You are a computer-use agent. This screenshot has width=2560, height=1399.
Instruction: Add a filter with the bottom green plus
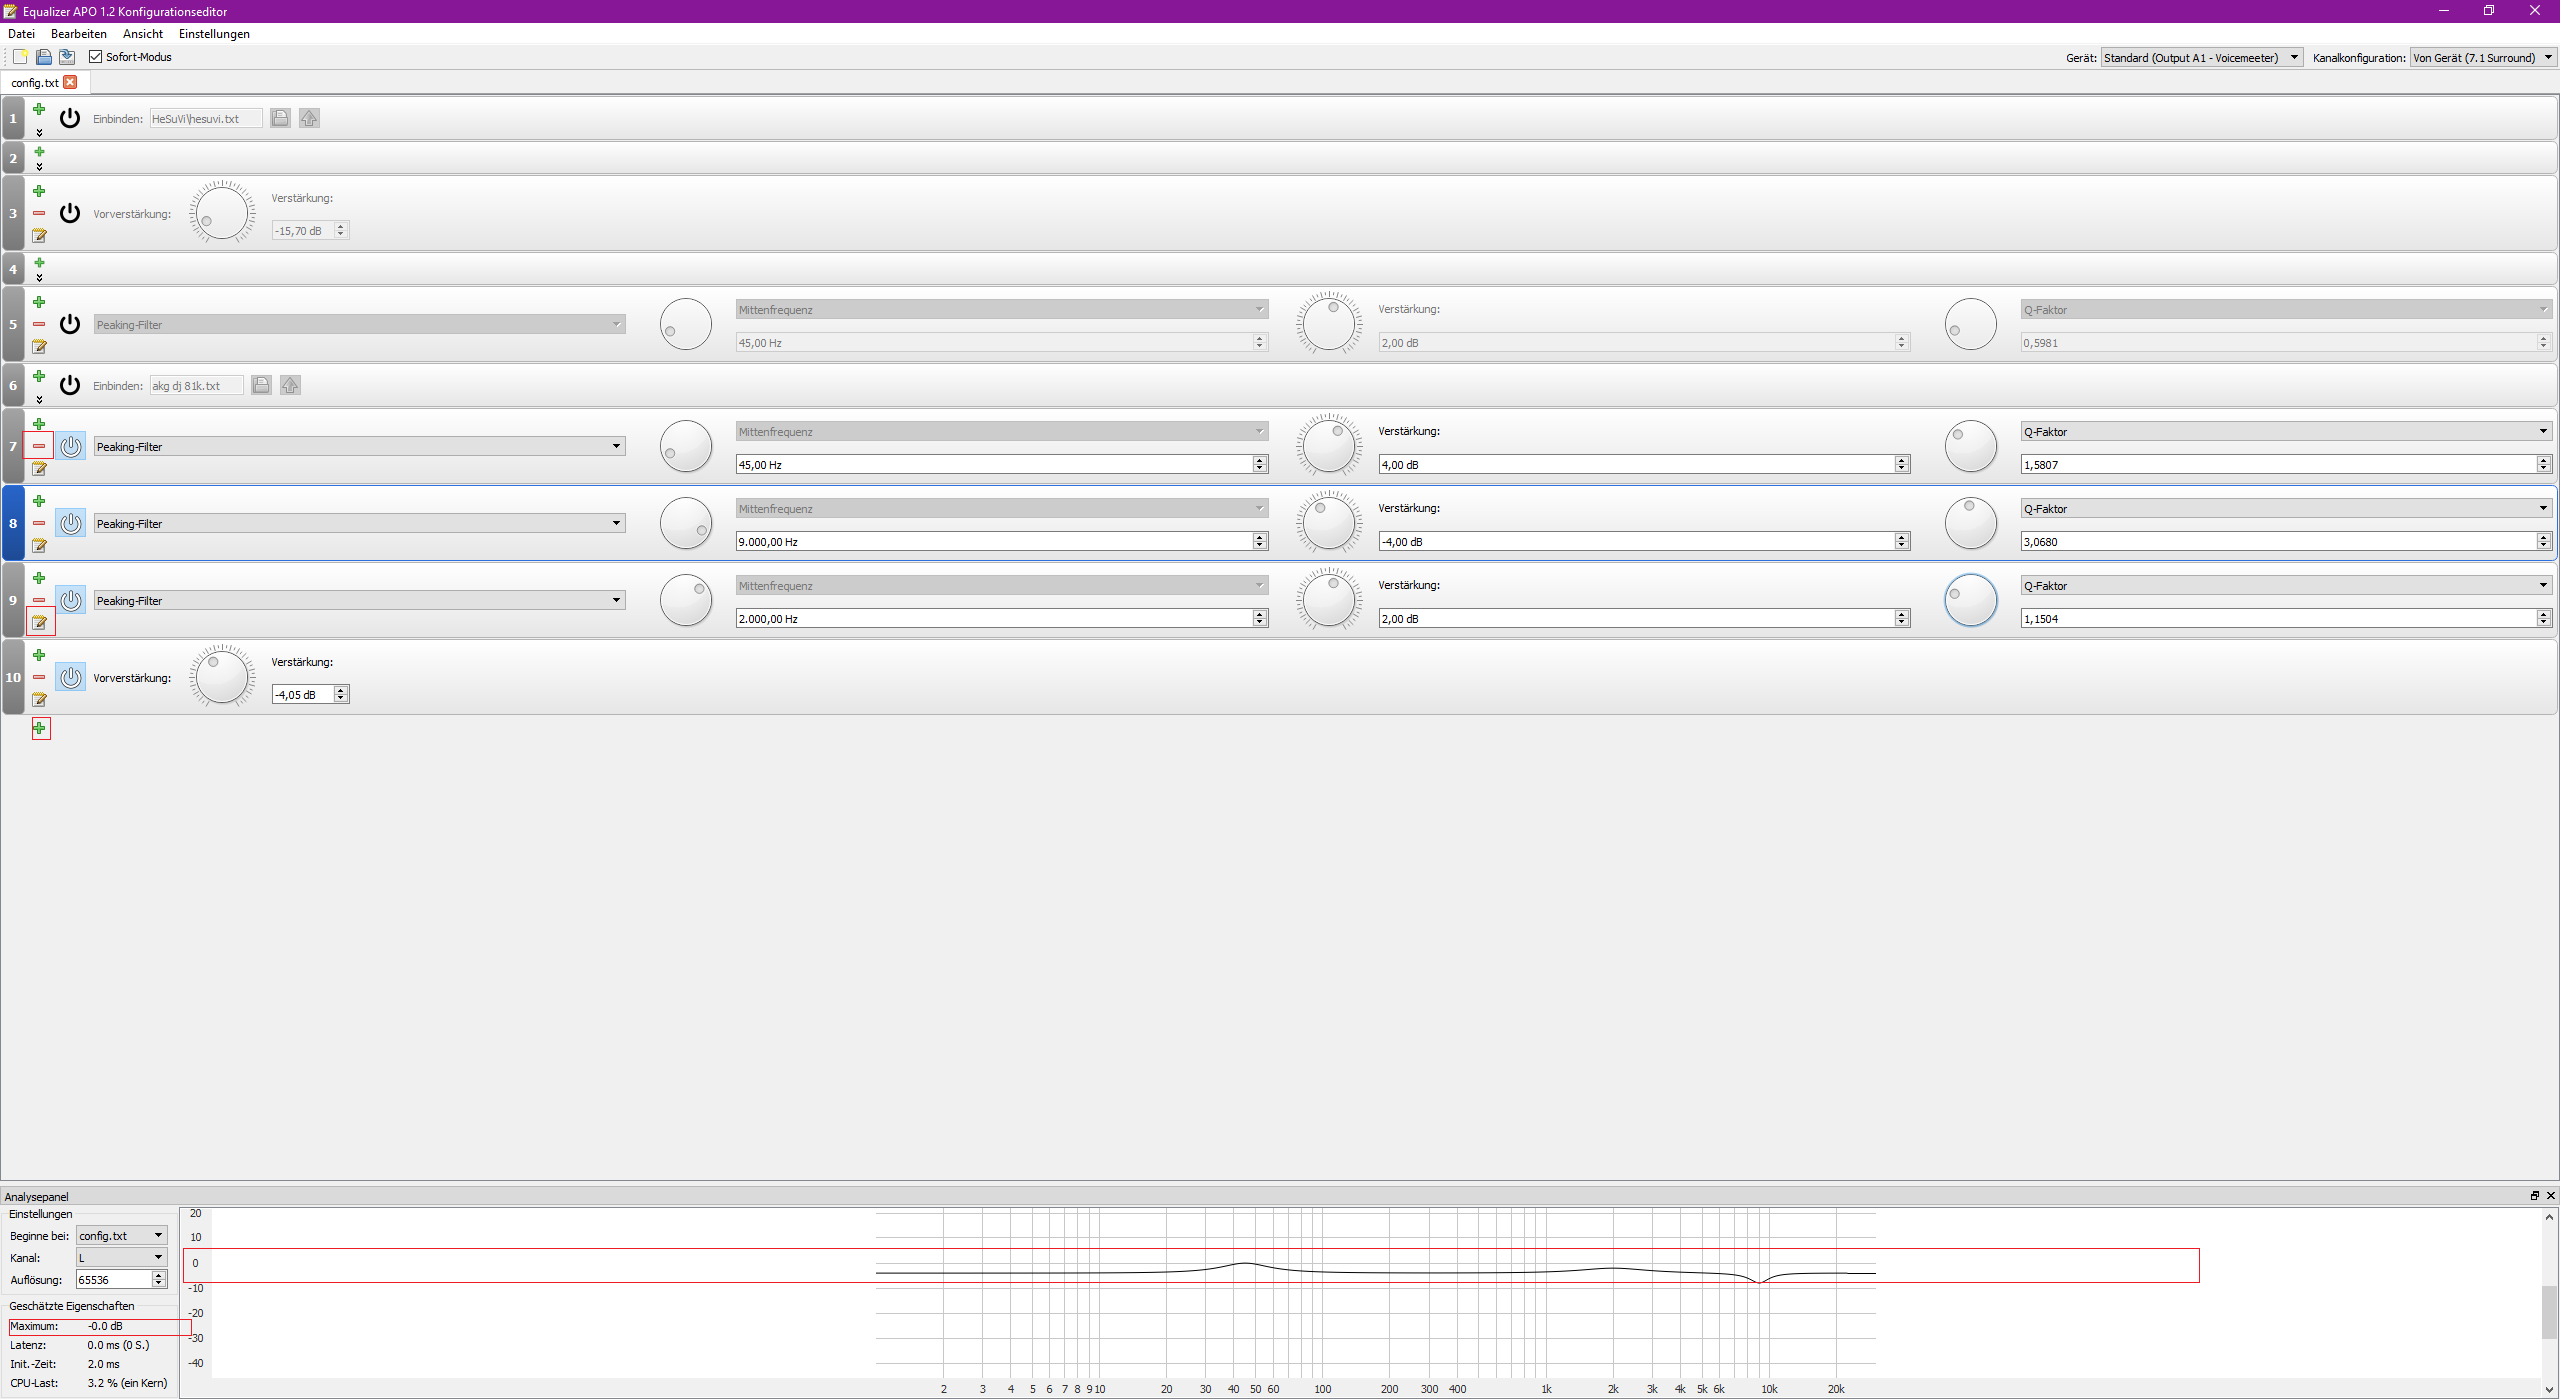pos(40,728)
